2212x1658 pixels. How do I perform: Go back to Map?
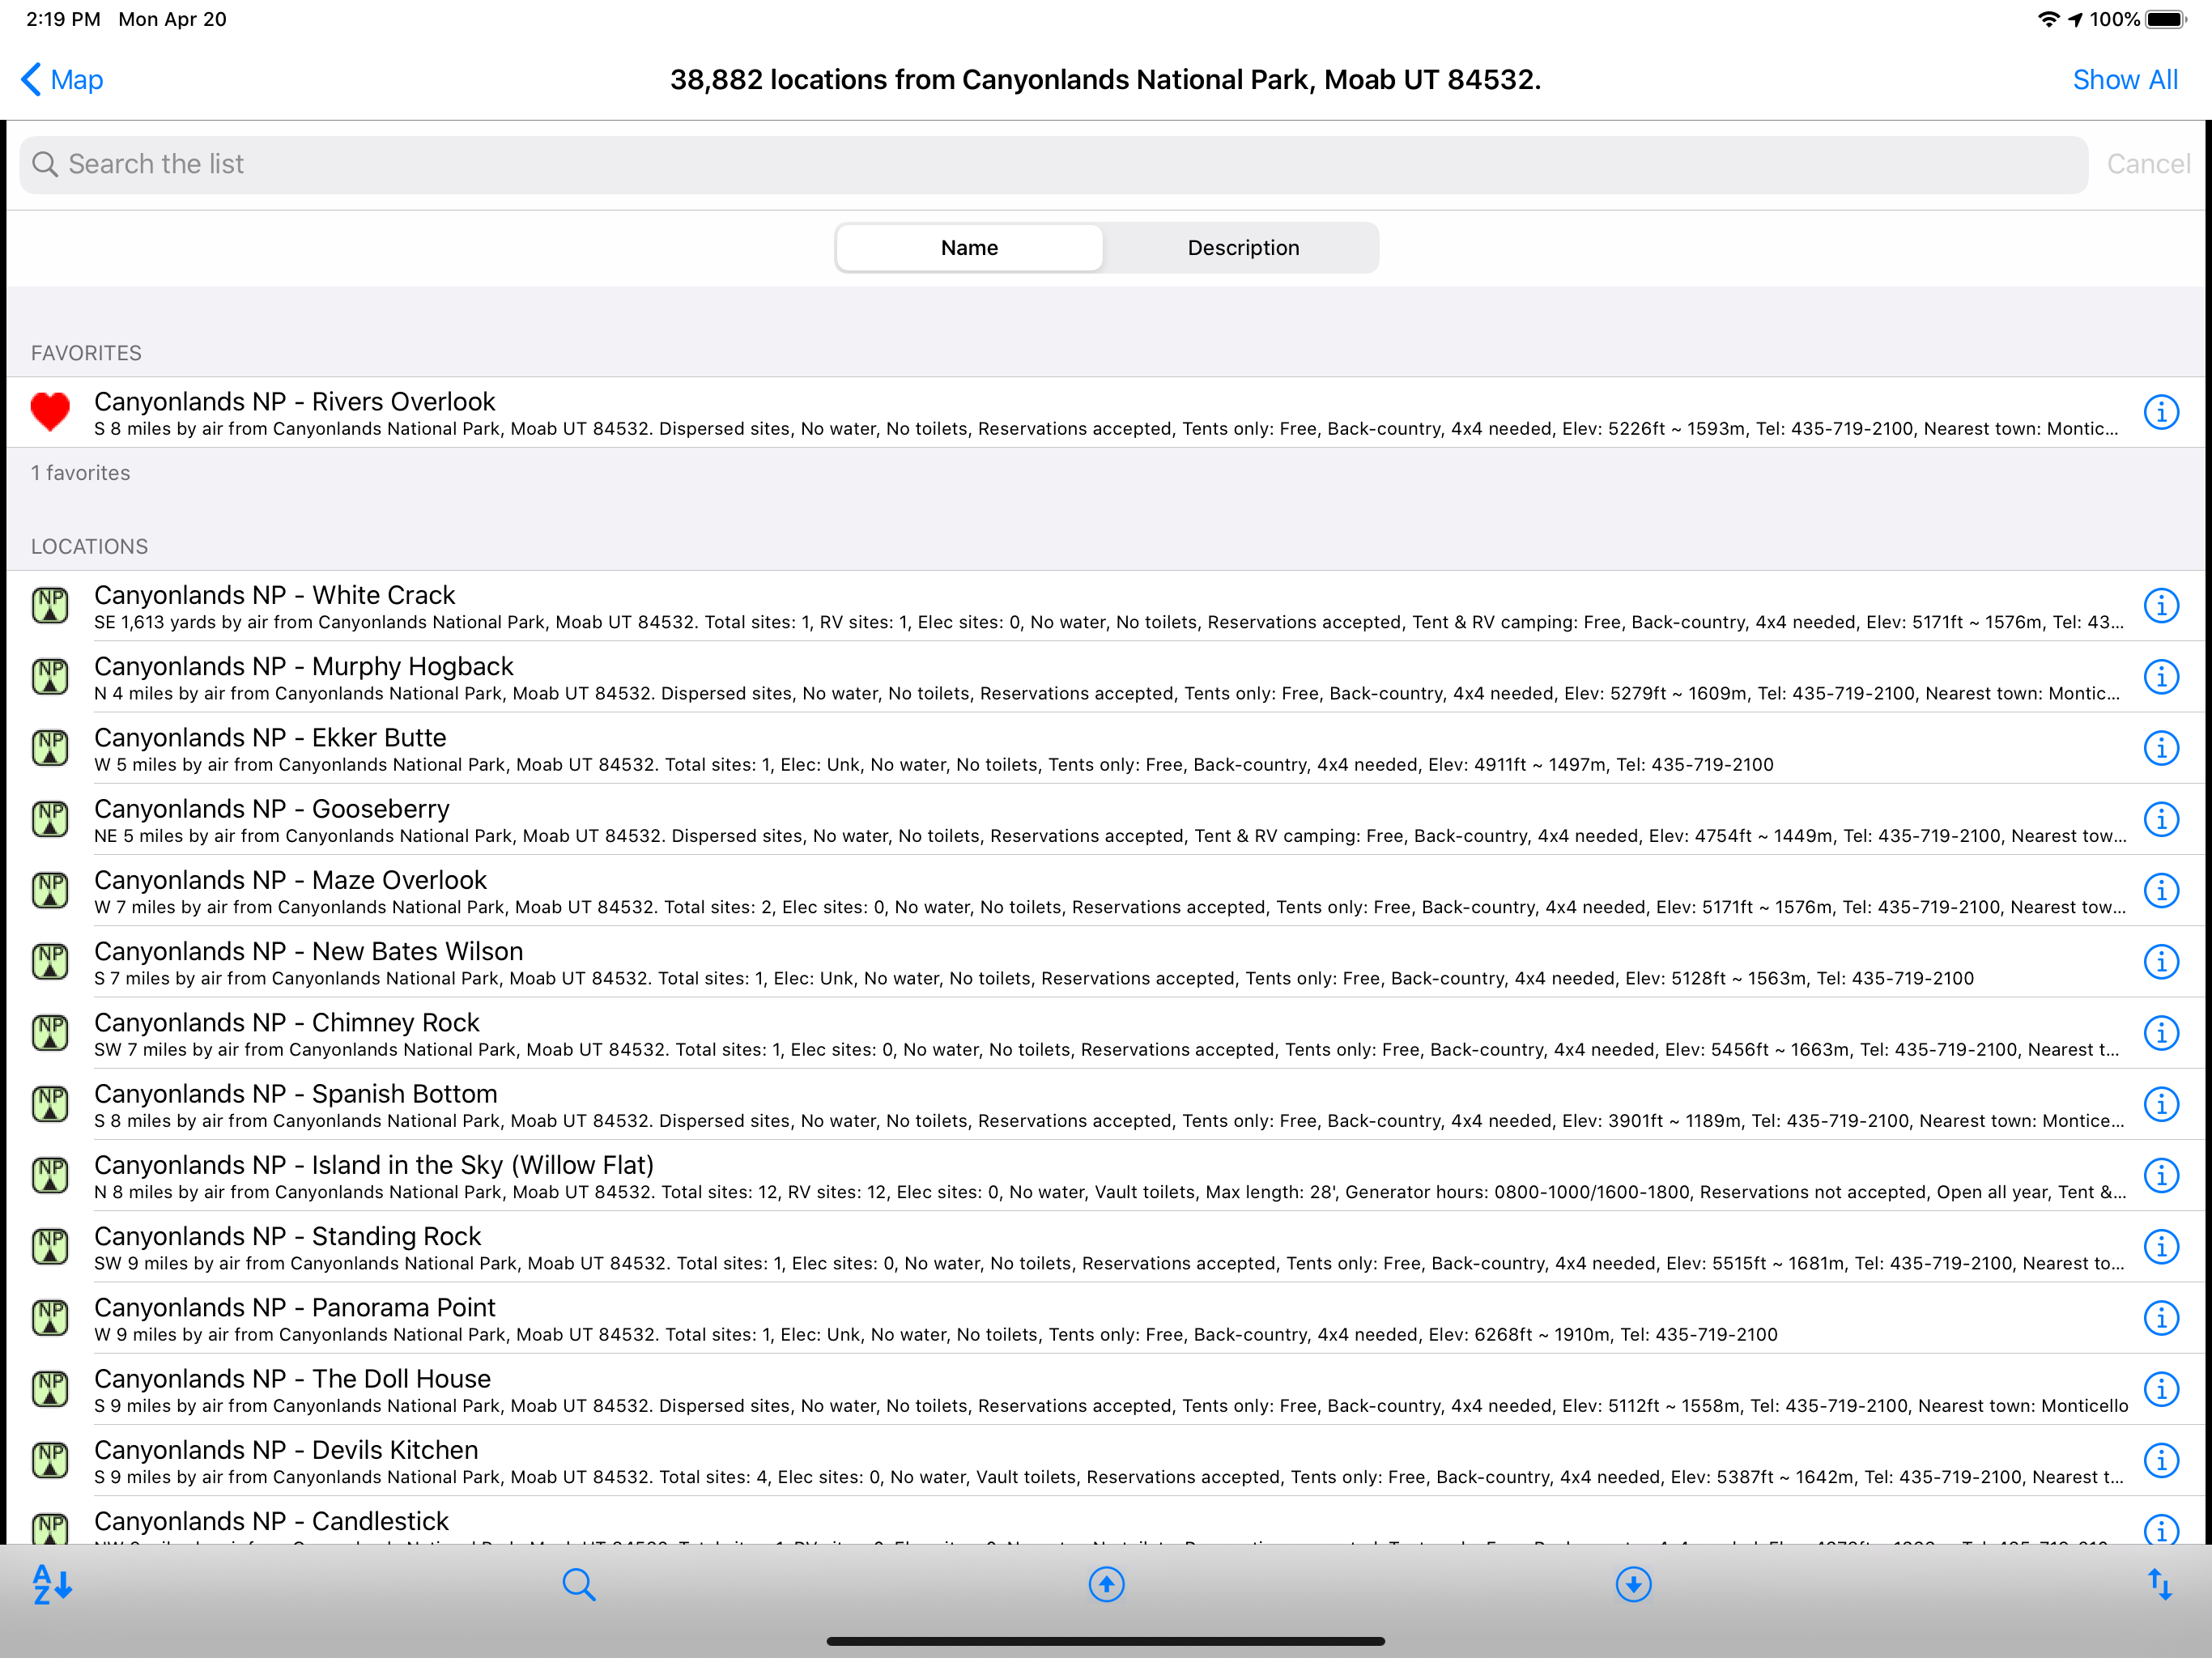(x=62, y=80)
